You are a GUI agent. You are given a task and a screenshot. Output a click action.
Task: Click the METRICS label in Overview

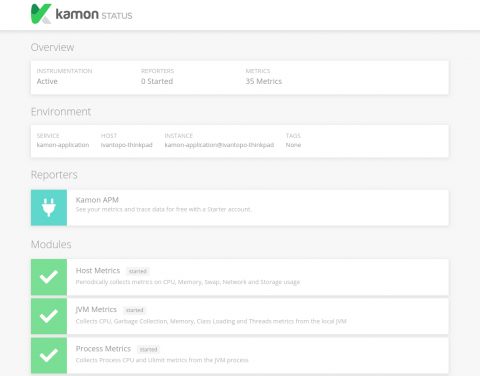click(x=258, y=71)
